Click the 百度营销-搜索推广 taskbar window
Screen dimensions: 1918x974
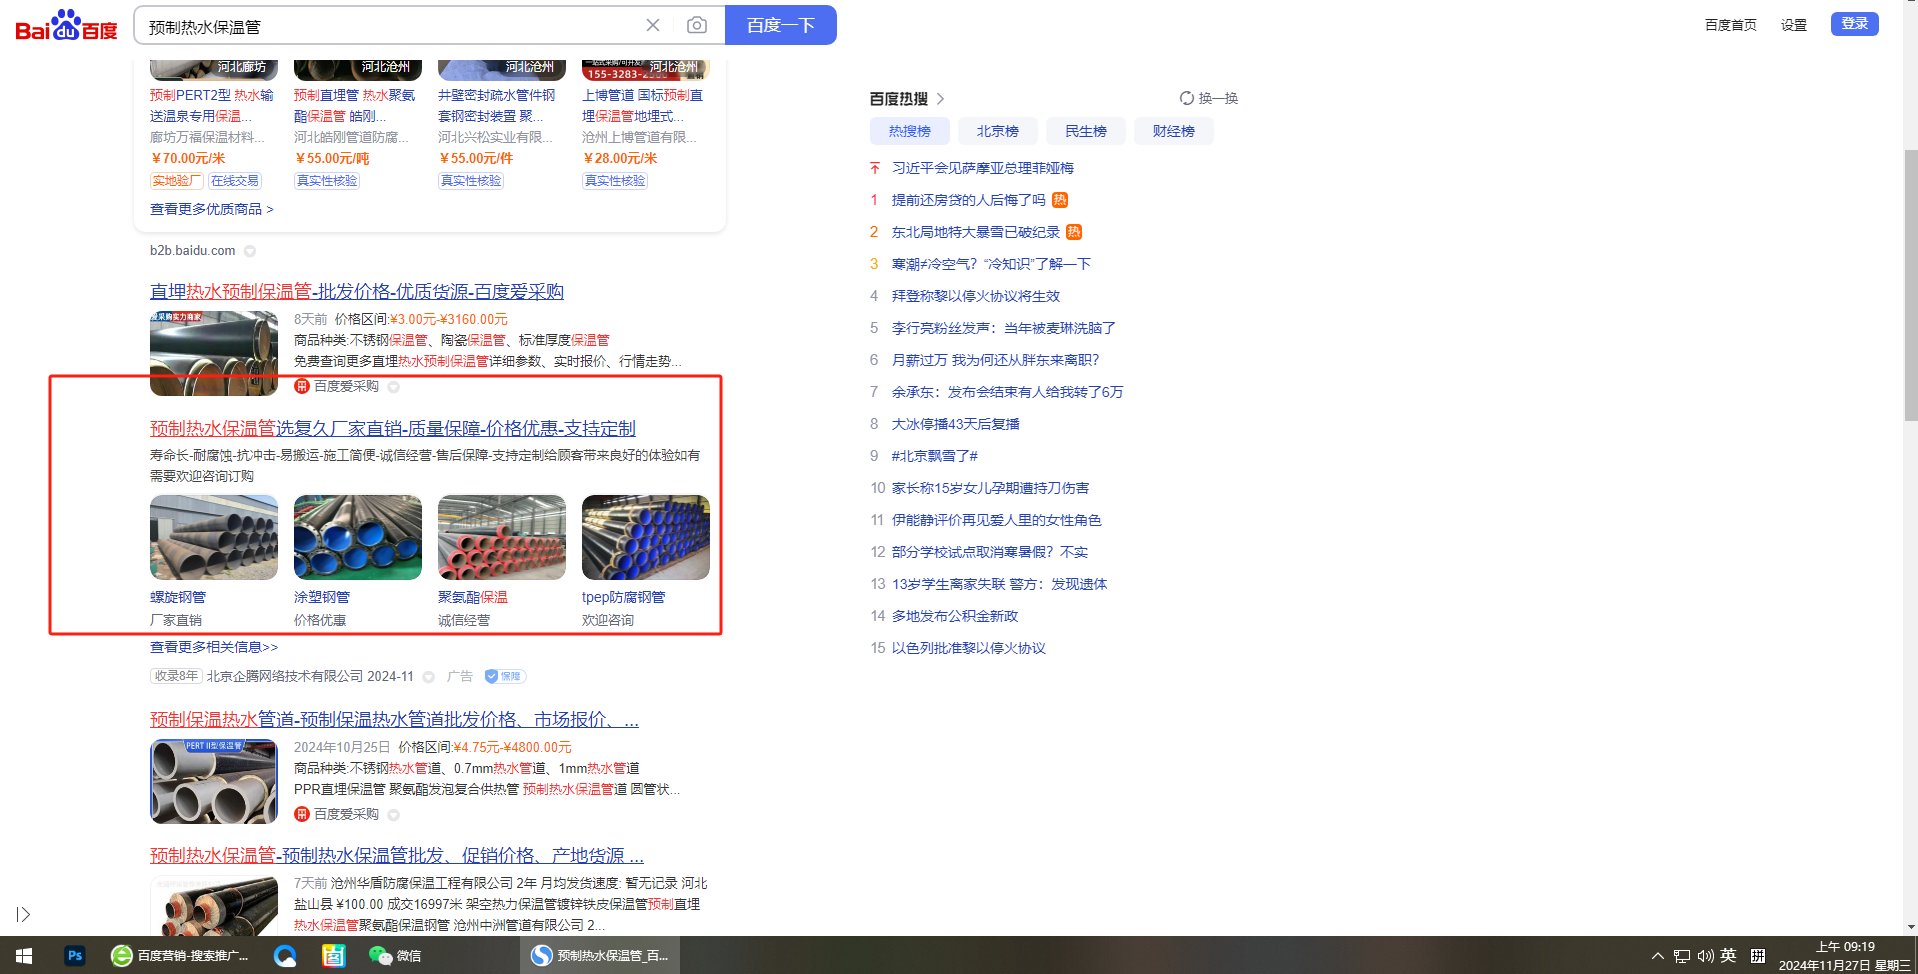(x=181, y=956)
